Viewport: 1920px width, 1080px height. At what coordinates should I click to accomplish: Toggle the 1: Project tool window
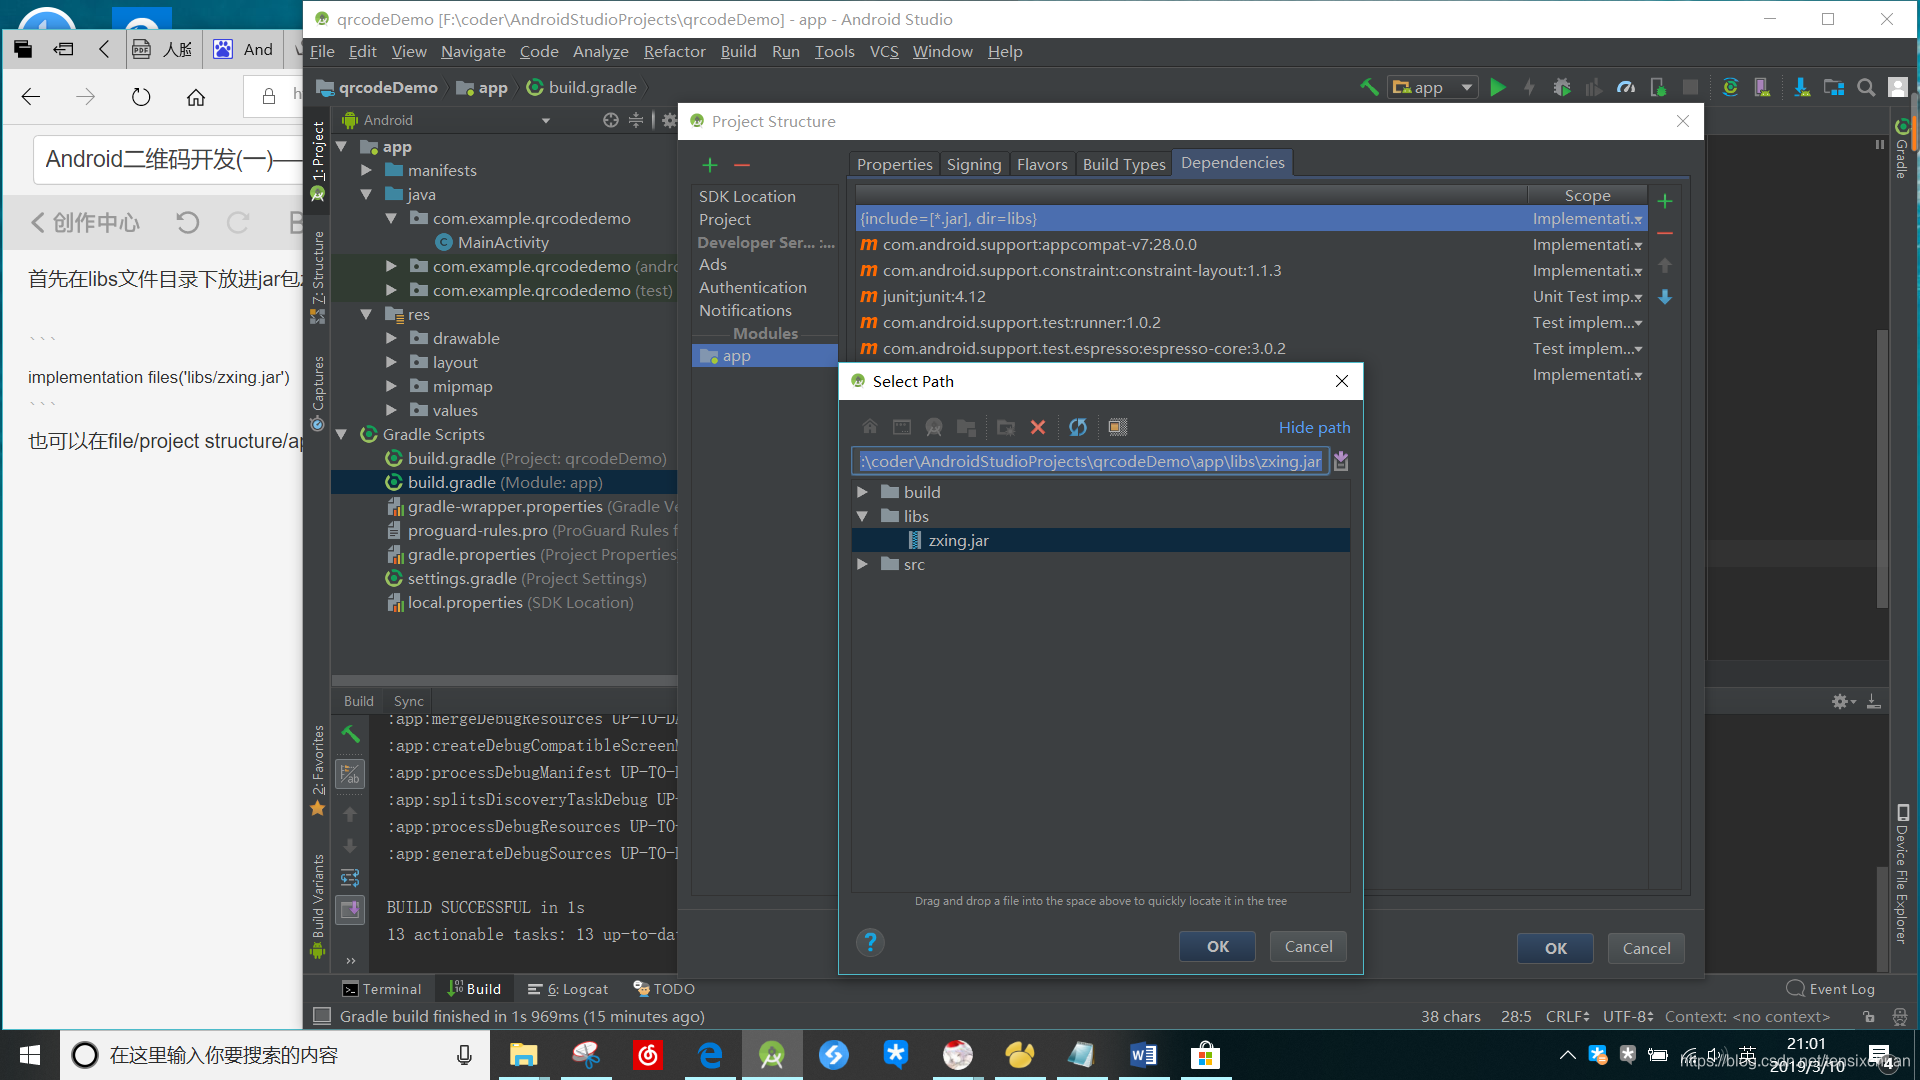(318, 161)
